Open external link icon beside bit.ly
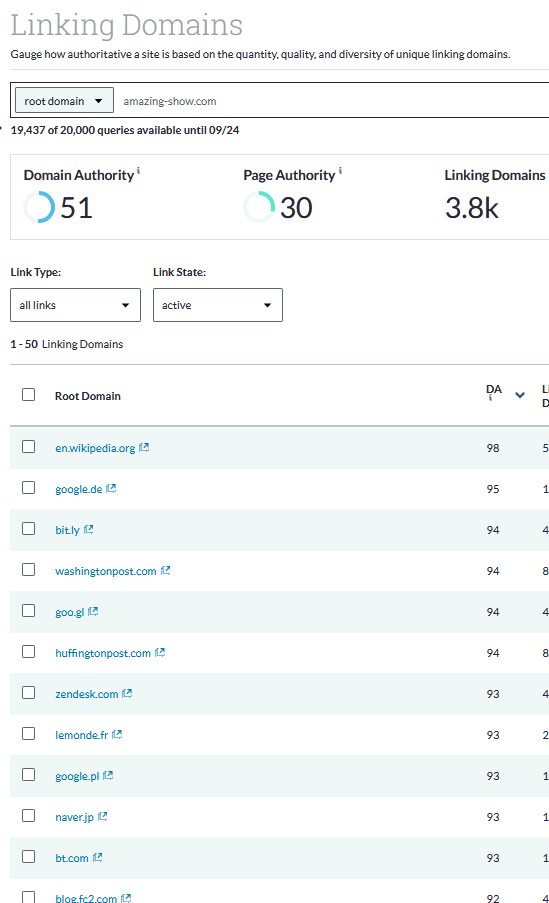The image size is (549, 903). pyautogui.click(x=88, y=529)
